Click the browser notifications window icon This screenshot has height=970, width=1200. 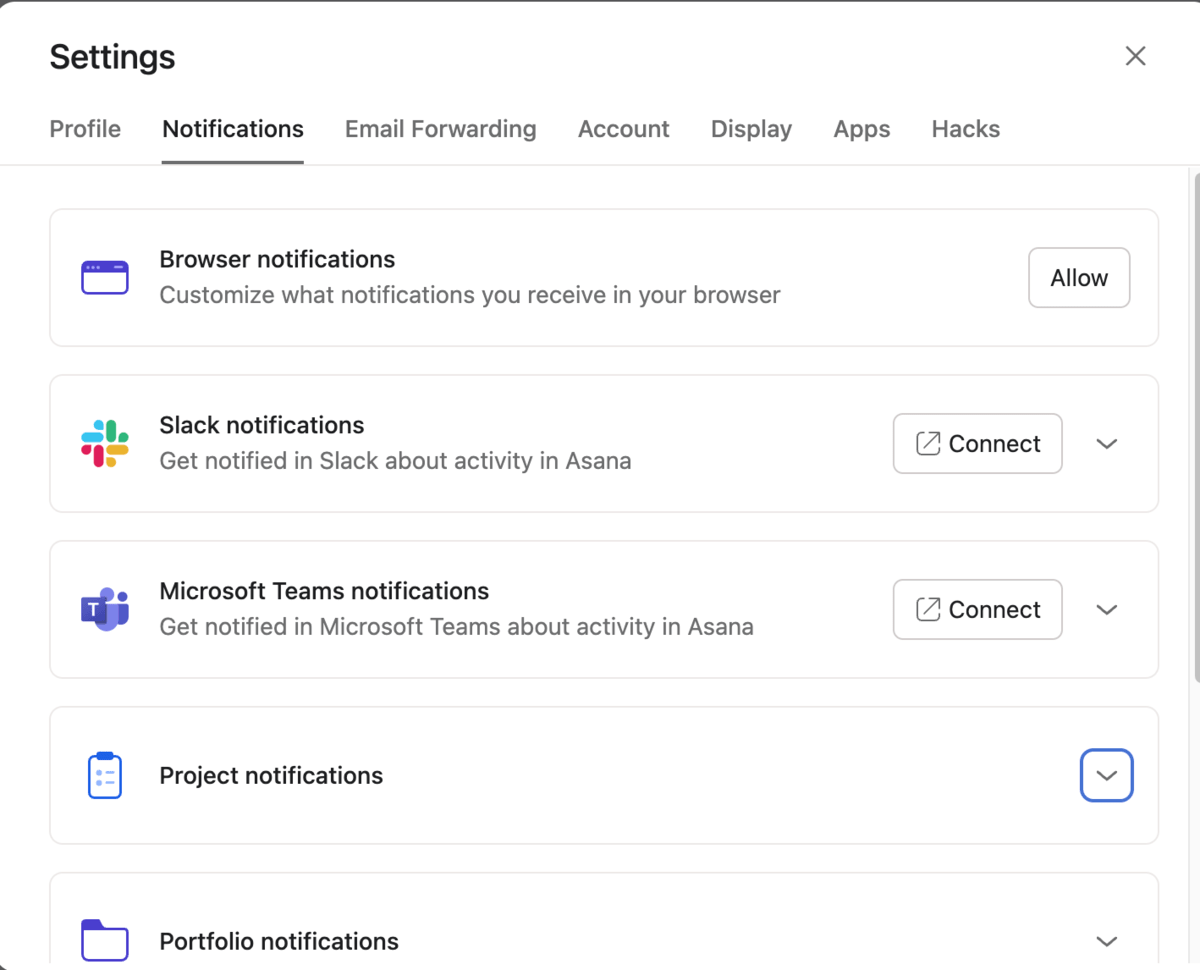point(104,277)
